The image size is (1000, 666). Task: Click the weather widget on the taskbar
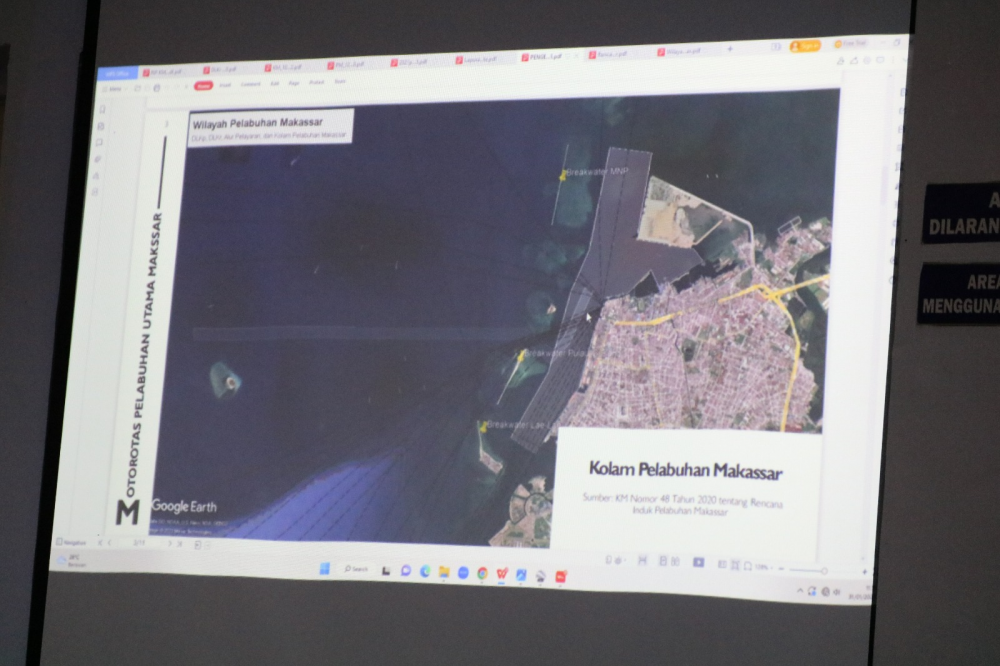pos(69,561)
